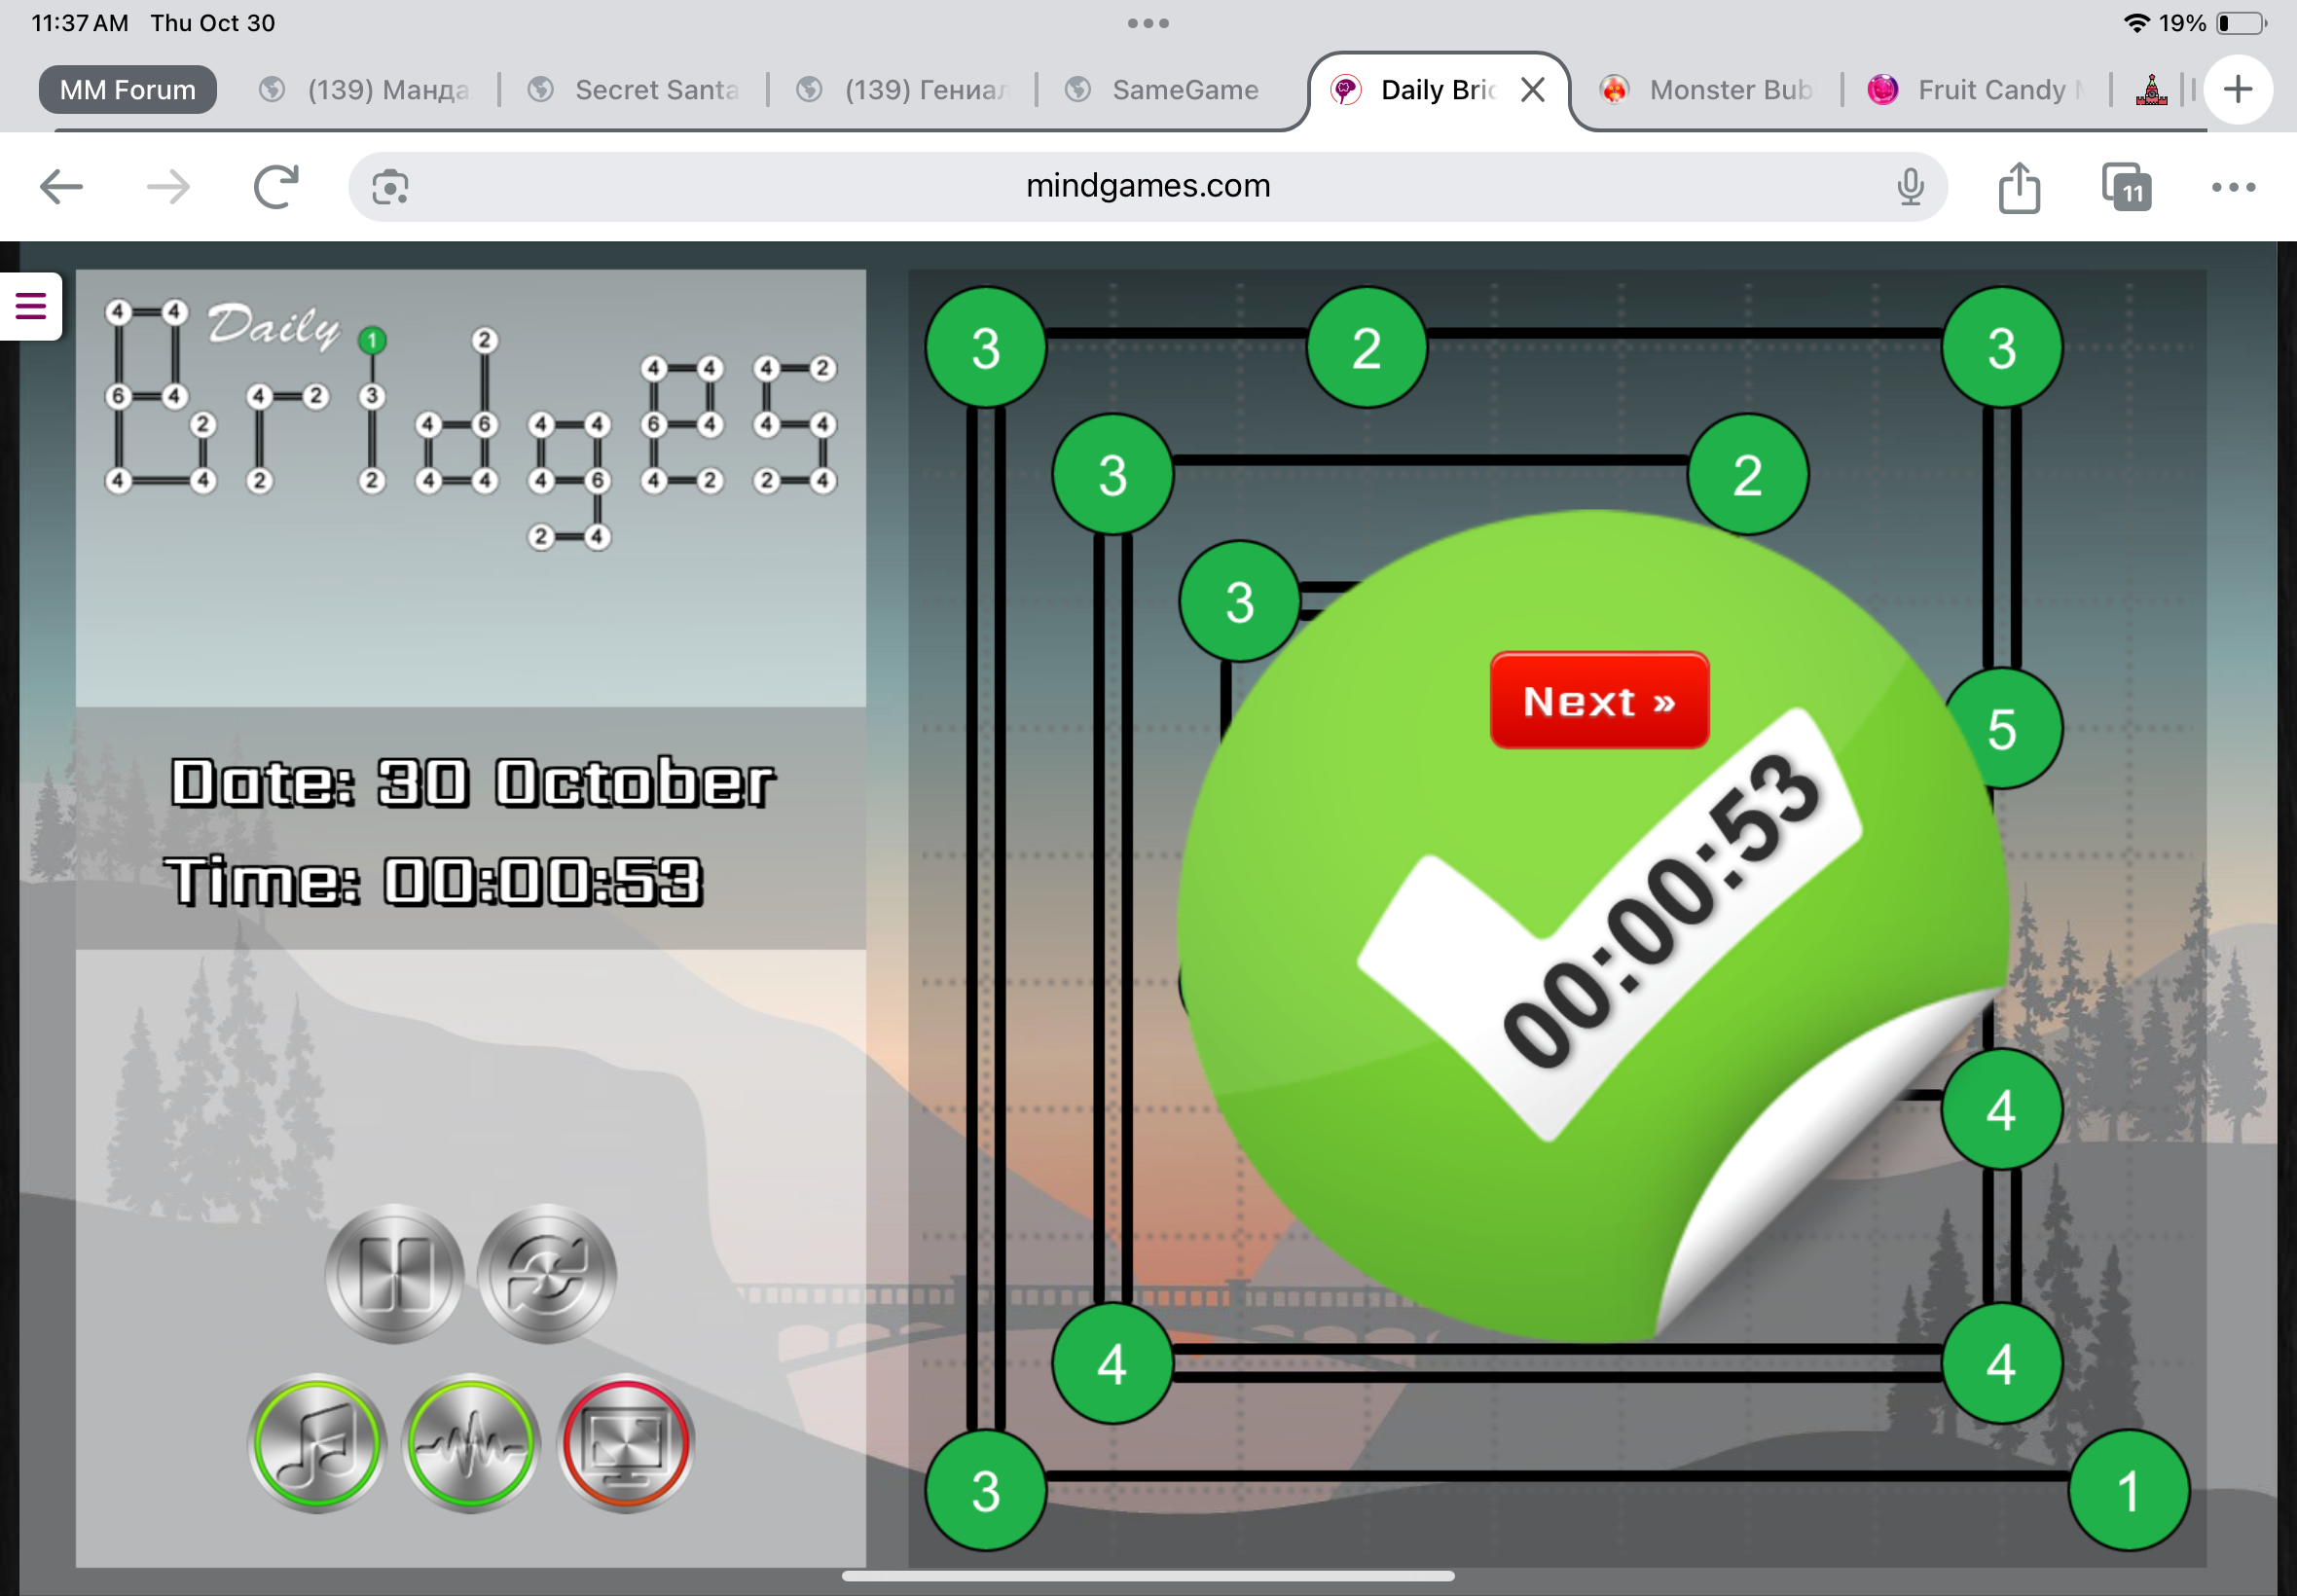Open the share sheet icon
Image resolution: width=2297 pixels, height=1596 pixels.
point(2018,187)
